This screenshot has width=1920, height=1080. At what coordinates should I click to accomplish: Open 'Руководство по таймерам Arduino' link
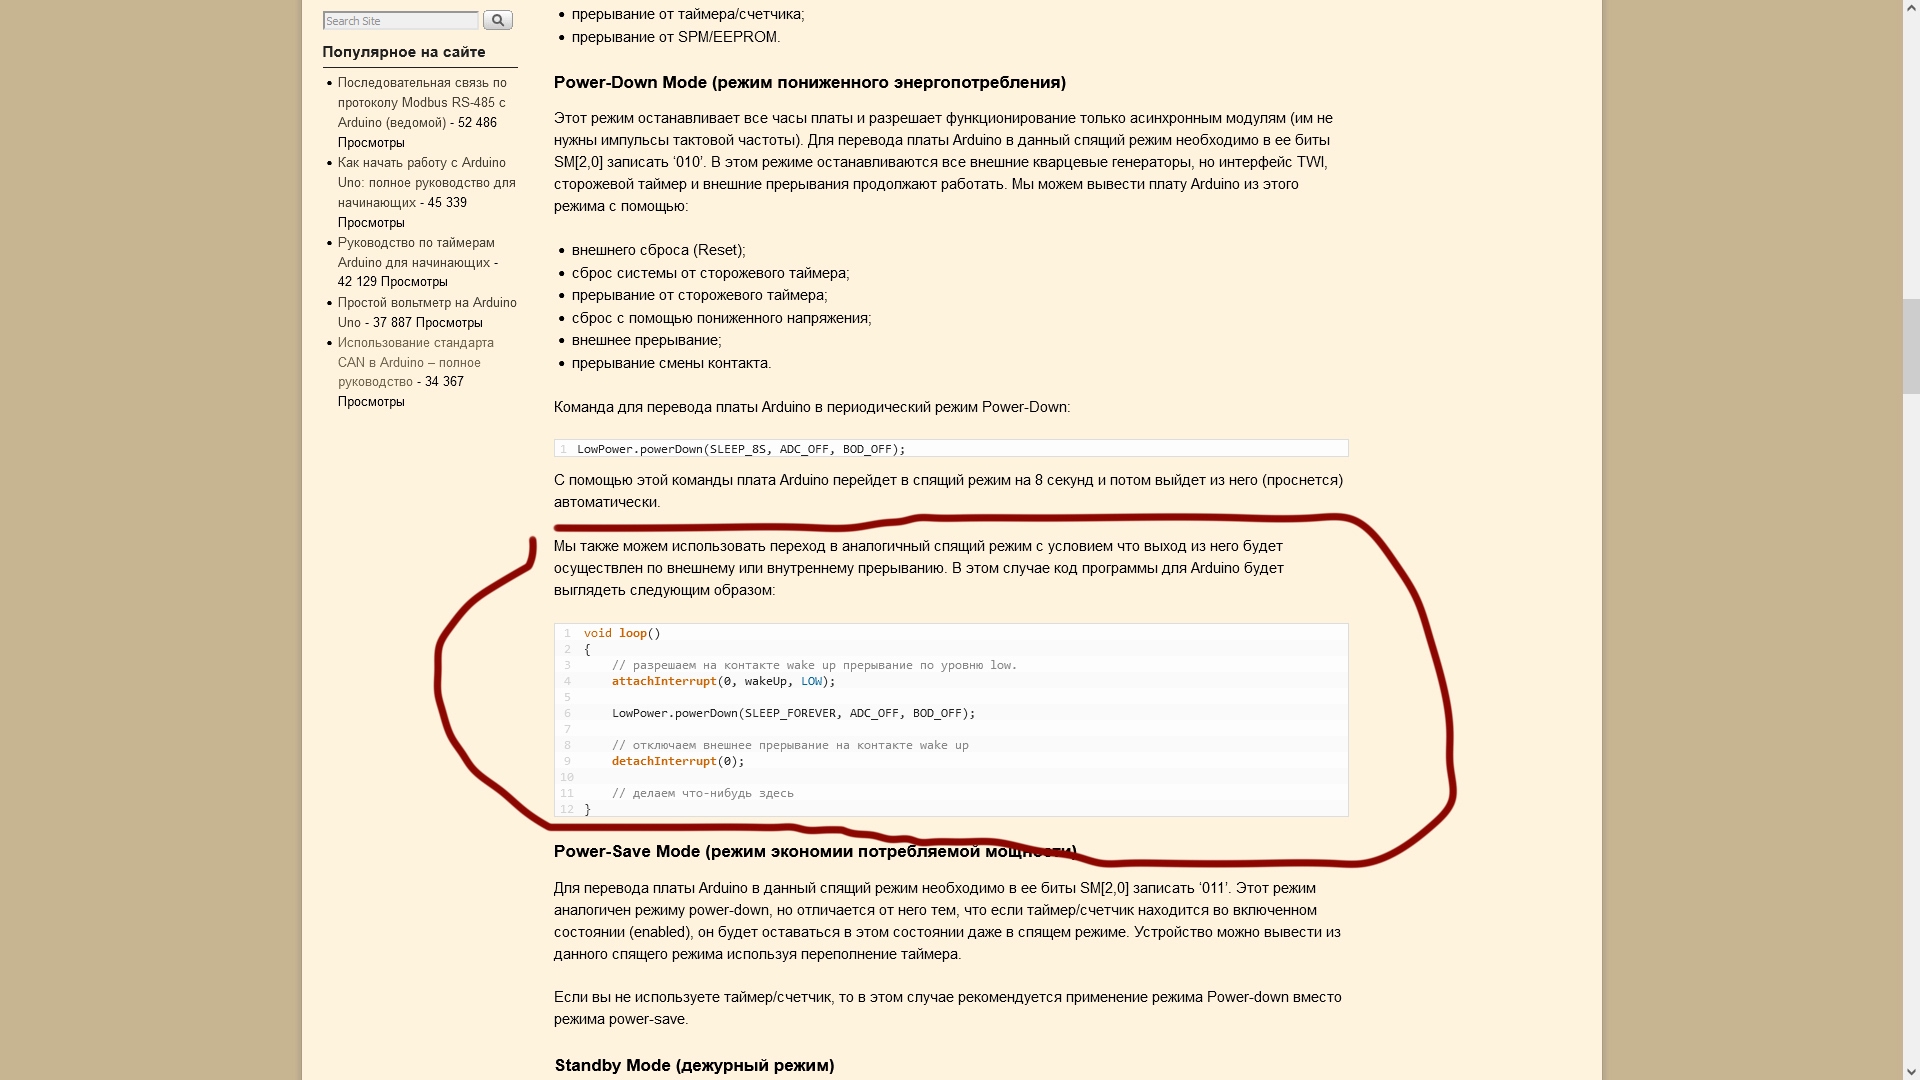415,252
